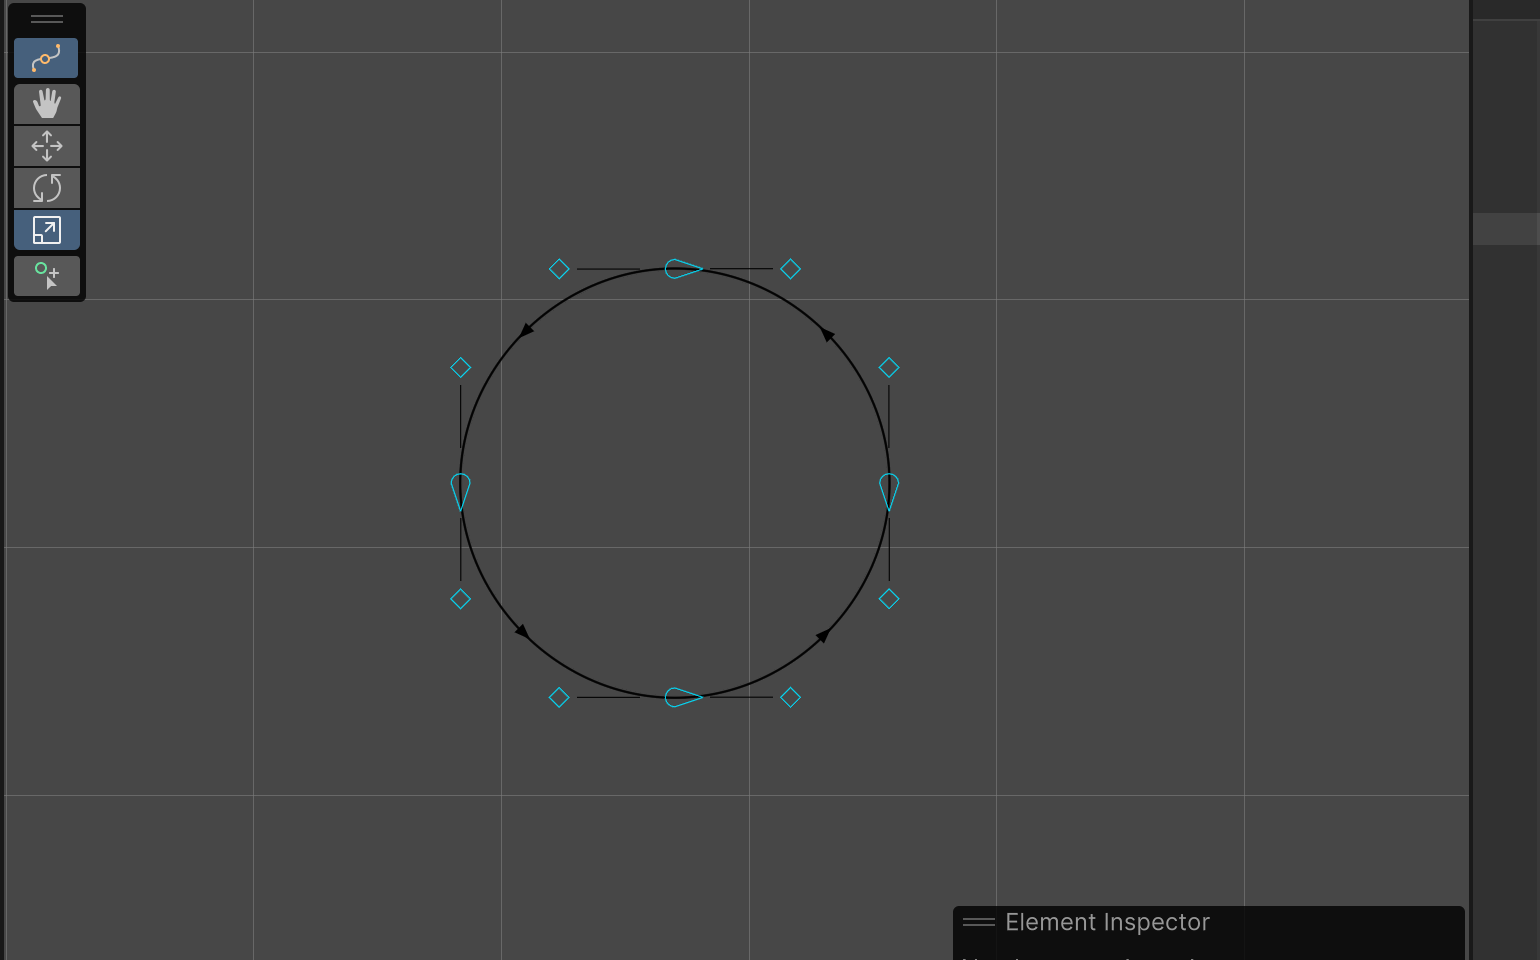The height and width of the screenshot is (960, 1540).
Task: Click the left knot's upper tangent handle
Action: pyautogui.click(x=460, y=368)
